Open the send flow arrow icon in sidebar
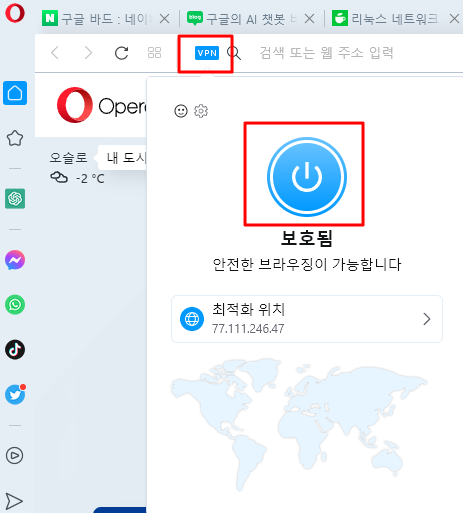463x513 pixels. click(x=14, y=501)
